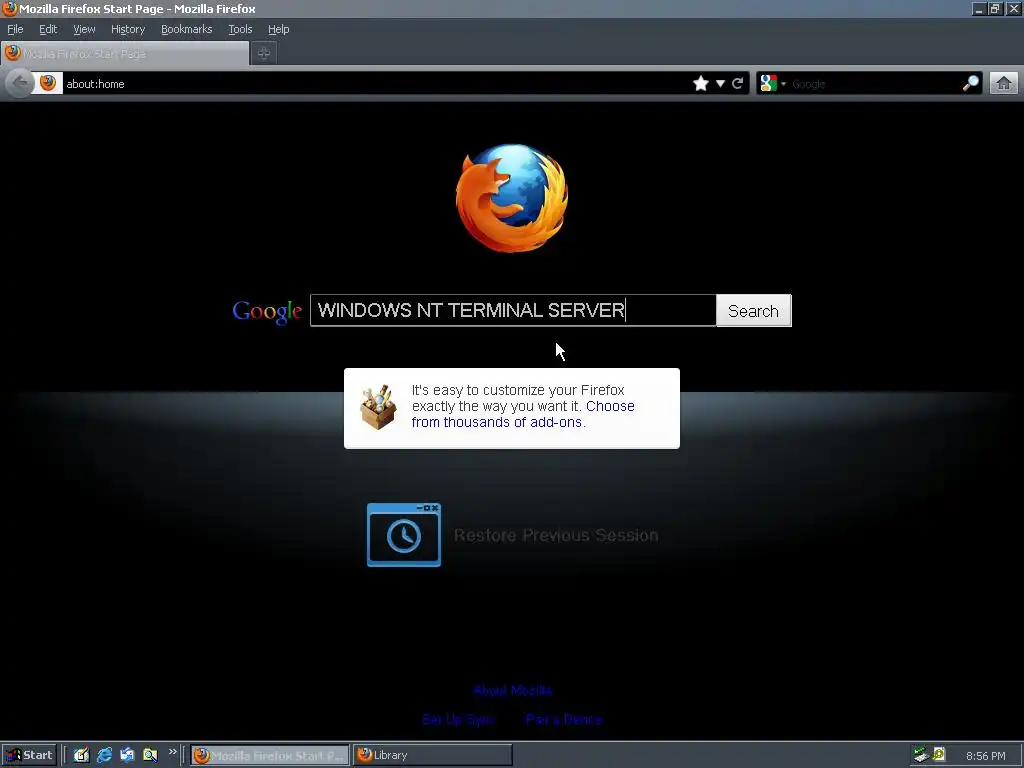Click the folder search quick launch icon

click(x=150, y=755)
